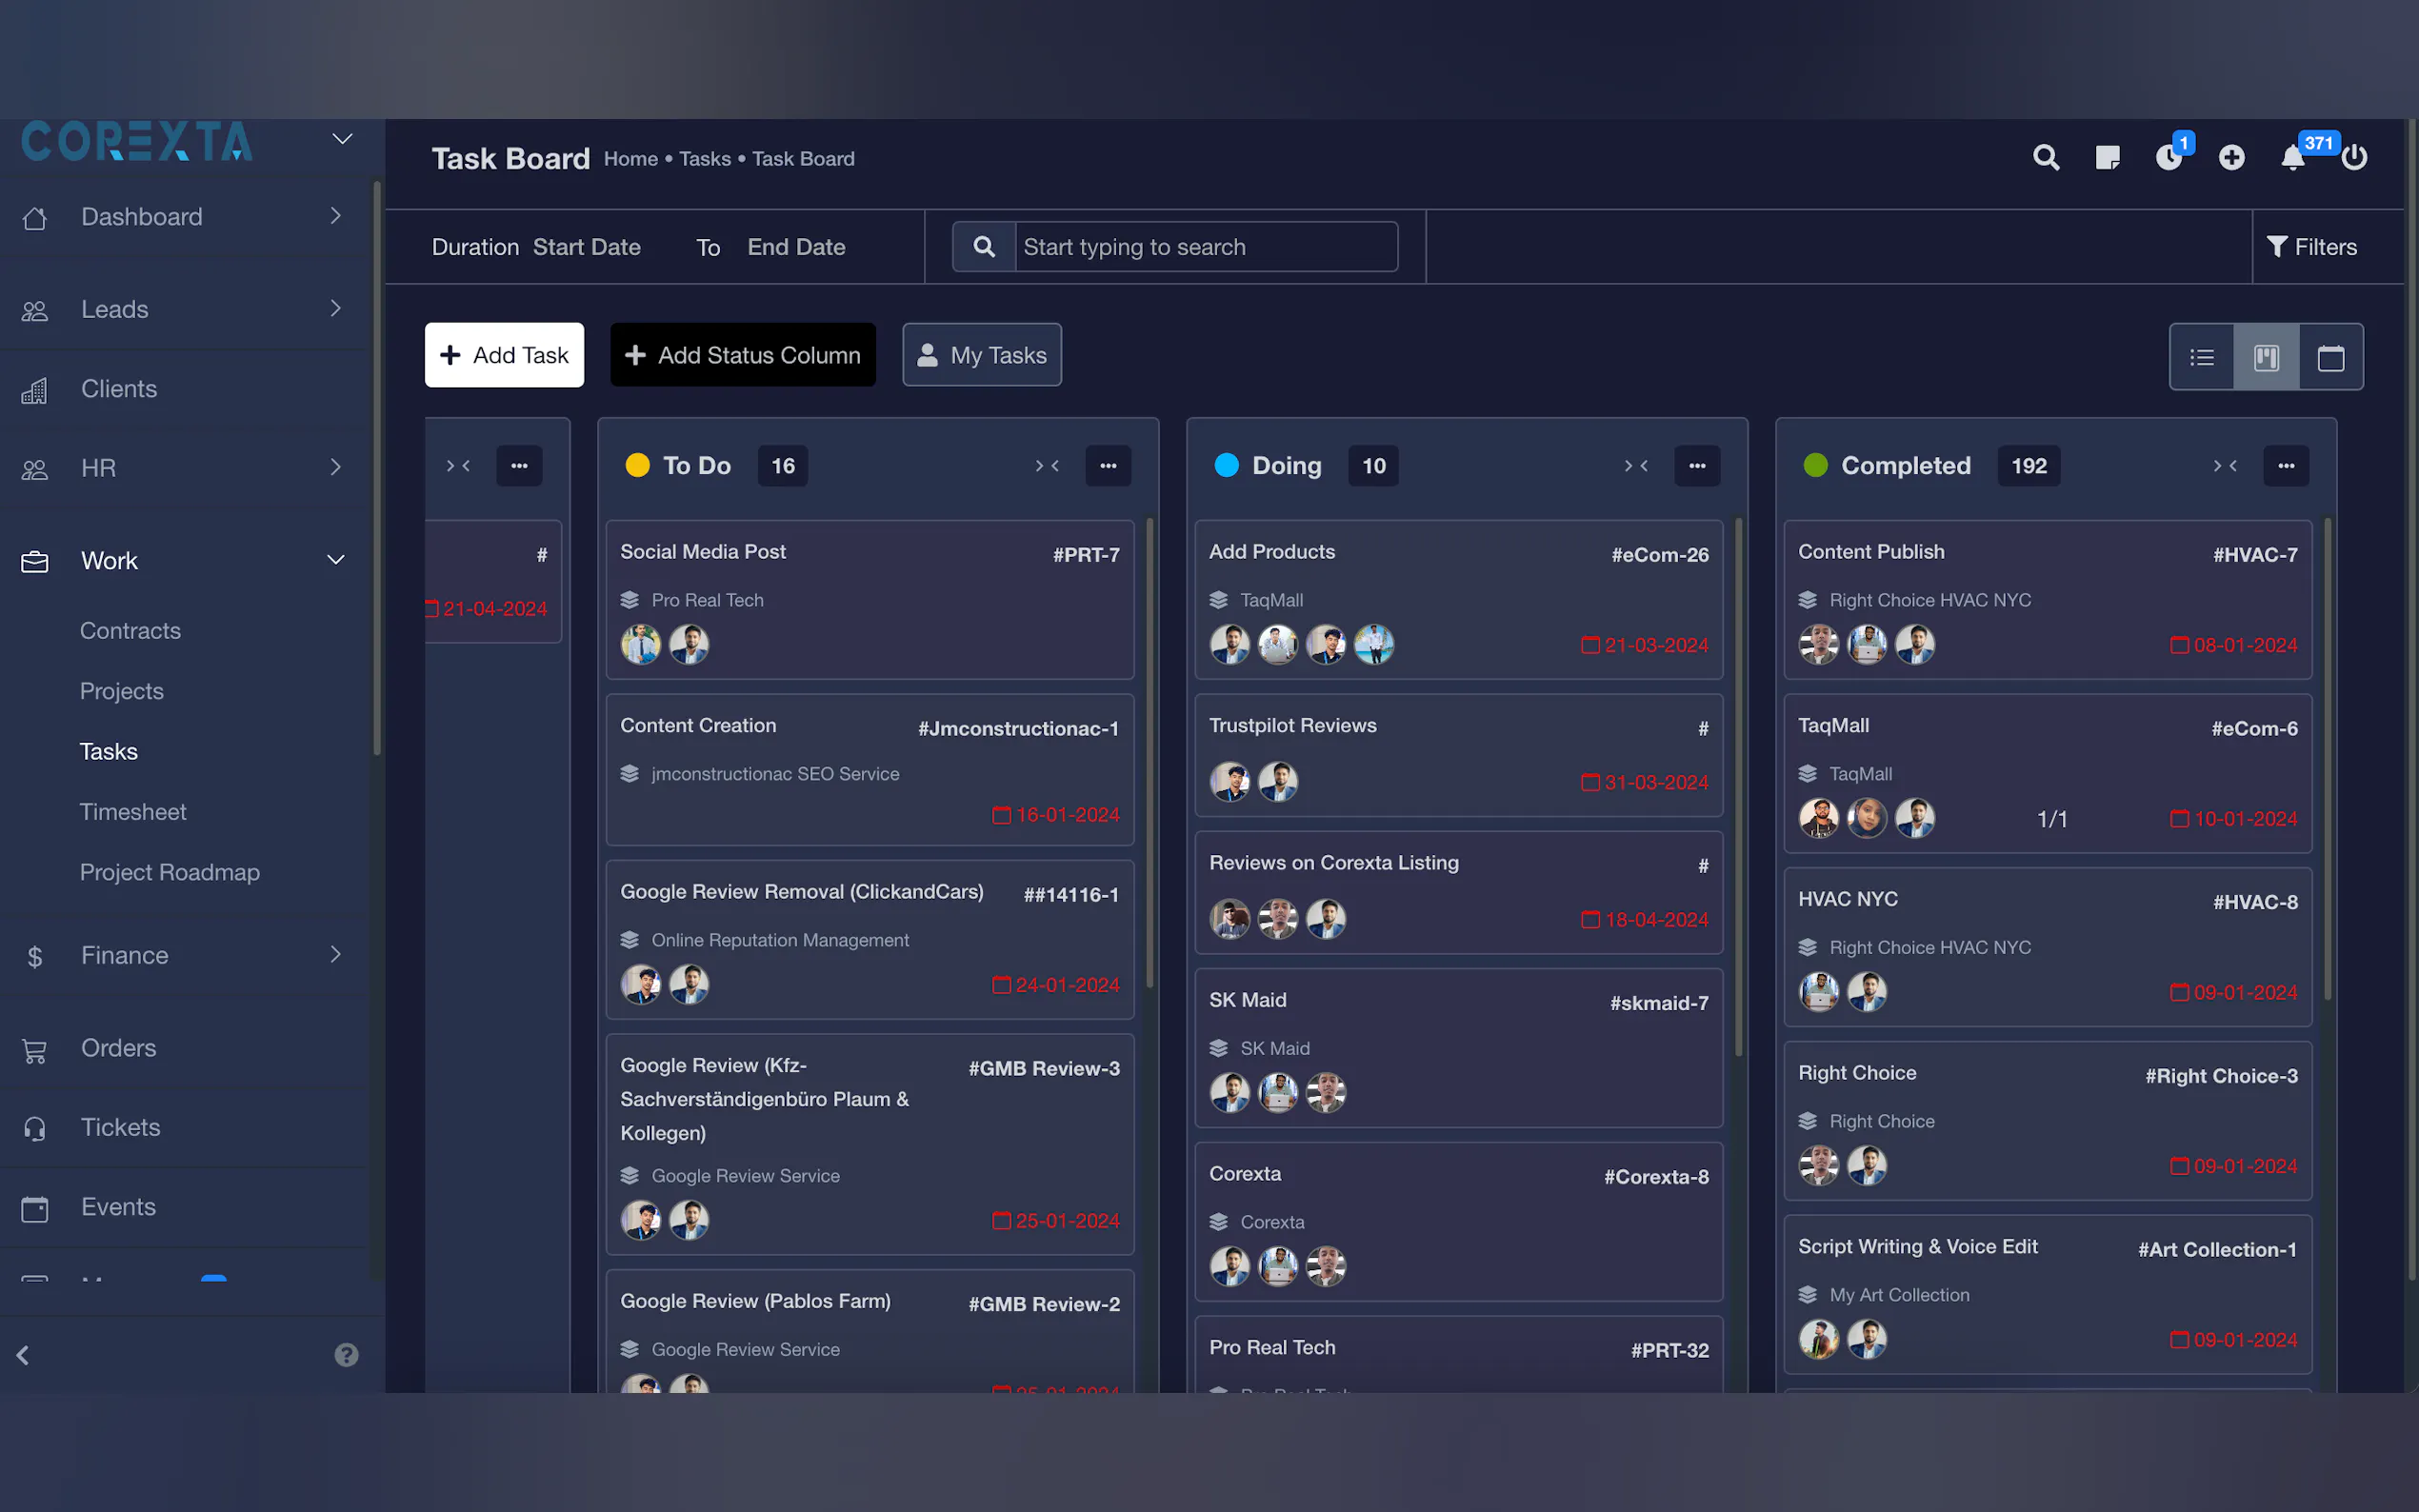2419x1512 pixels.
Task: Open sticky notes icon in header
Action: pyautogui.click(x=2107, y=158)
